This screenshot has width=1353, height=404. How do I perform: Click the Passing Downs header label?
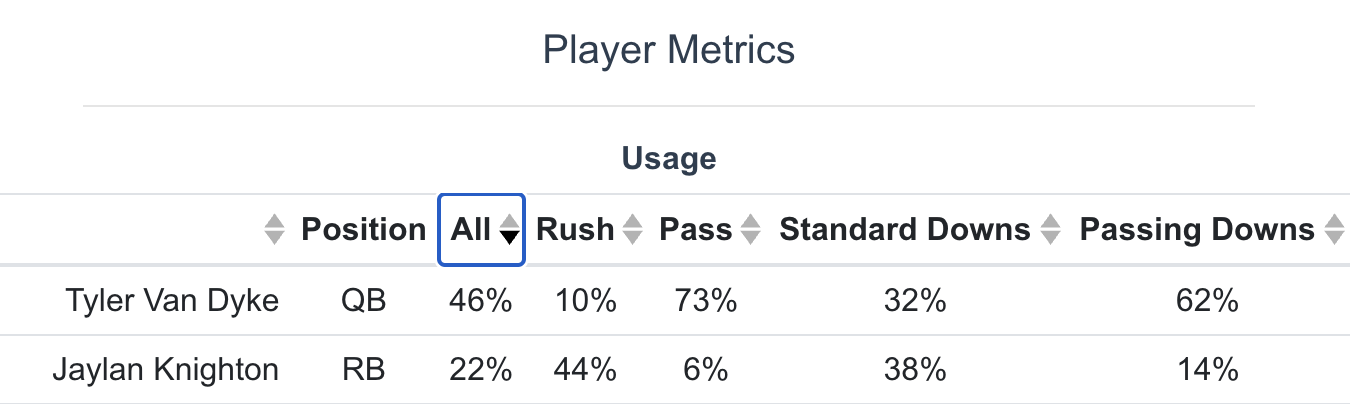(x=1197, y=230)
